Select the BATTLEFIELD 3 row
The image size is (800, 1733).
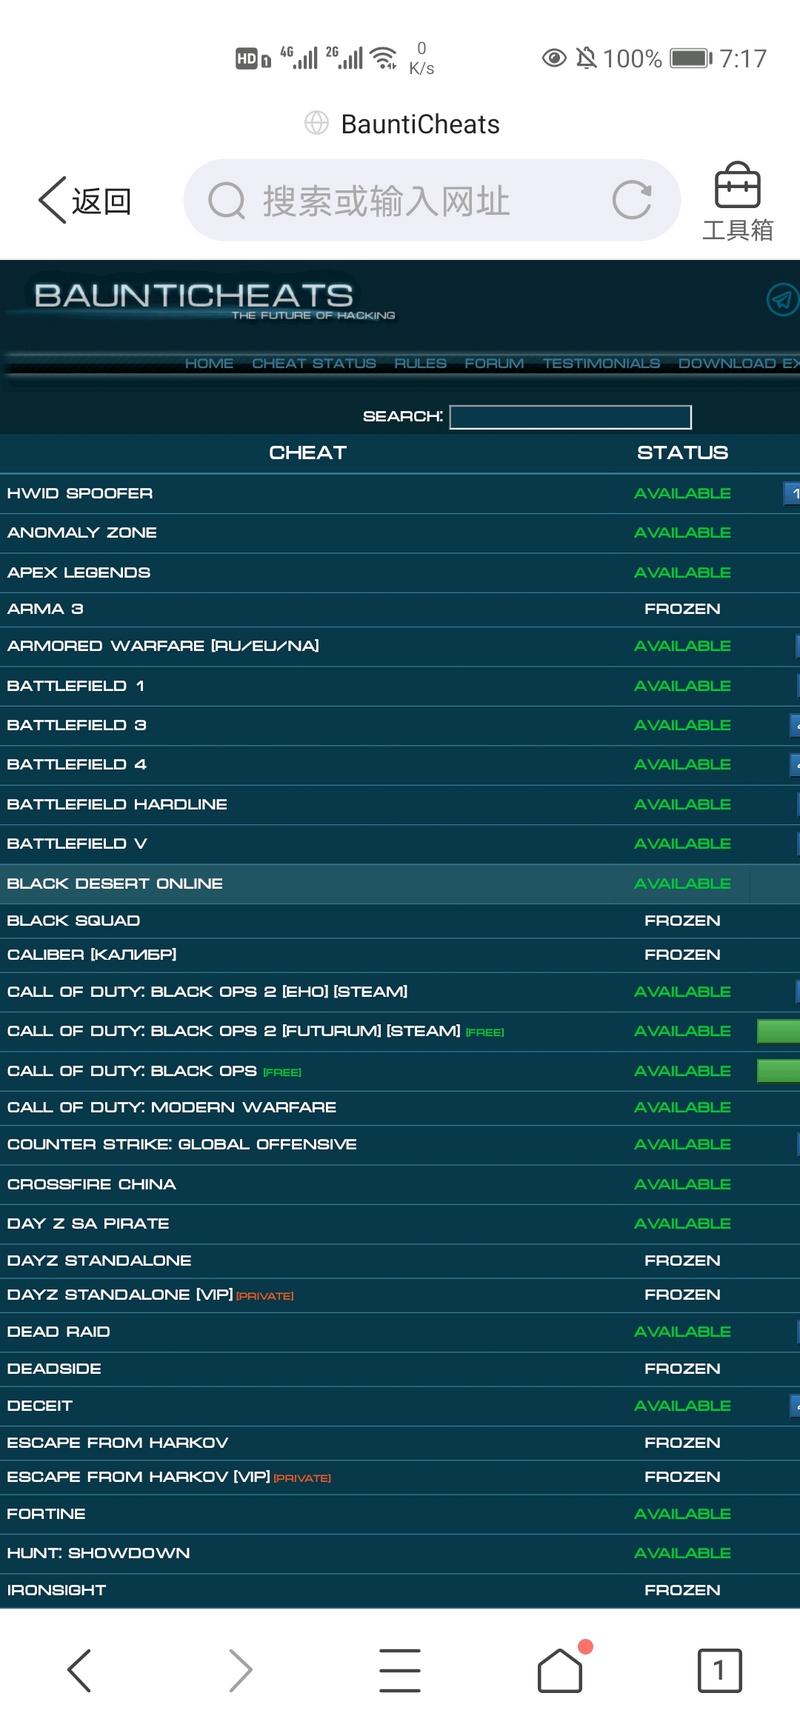400,725
